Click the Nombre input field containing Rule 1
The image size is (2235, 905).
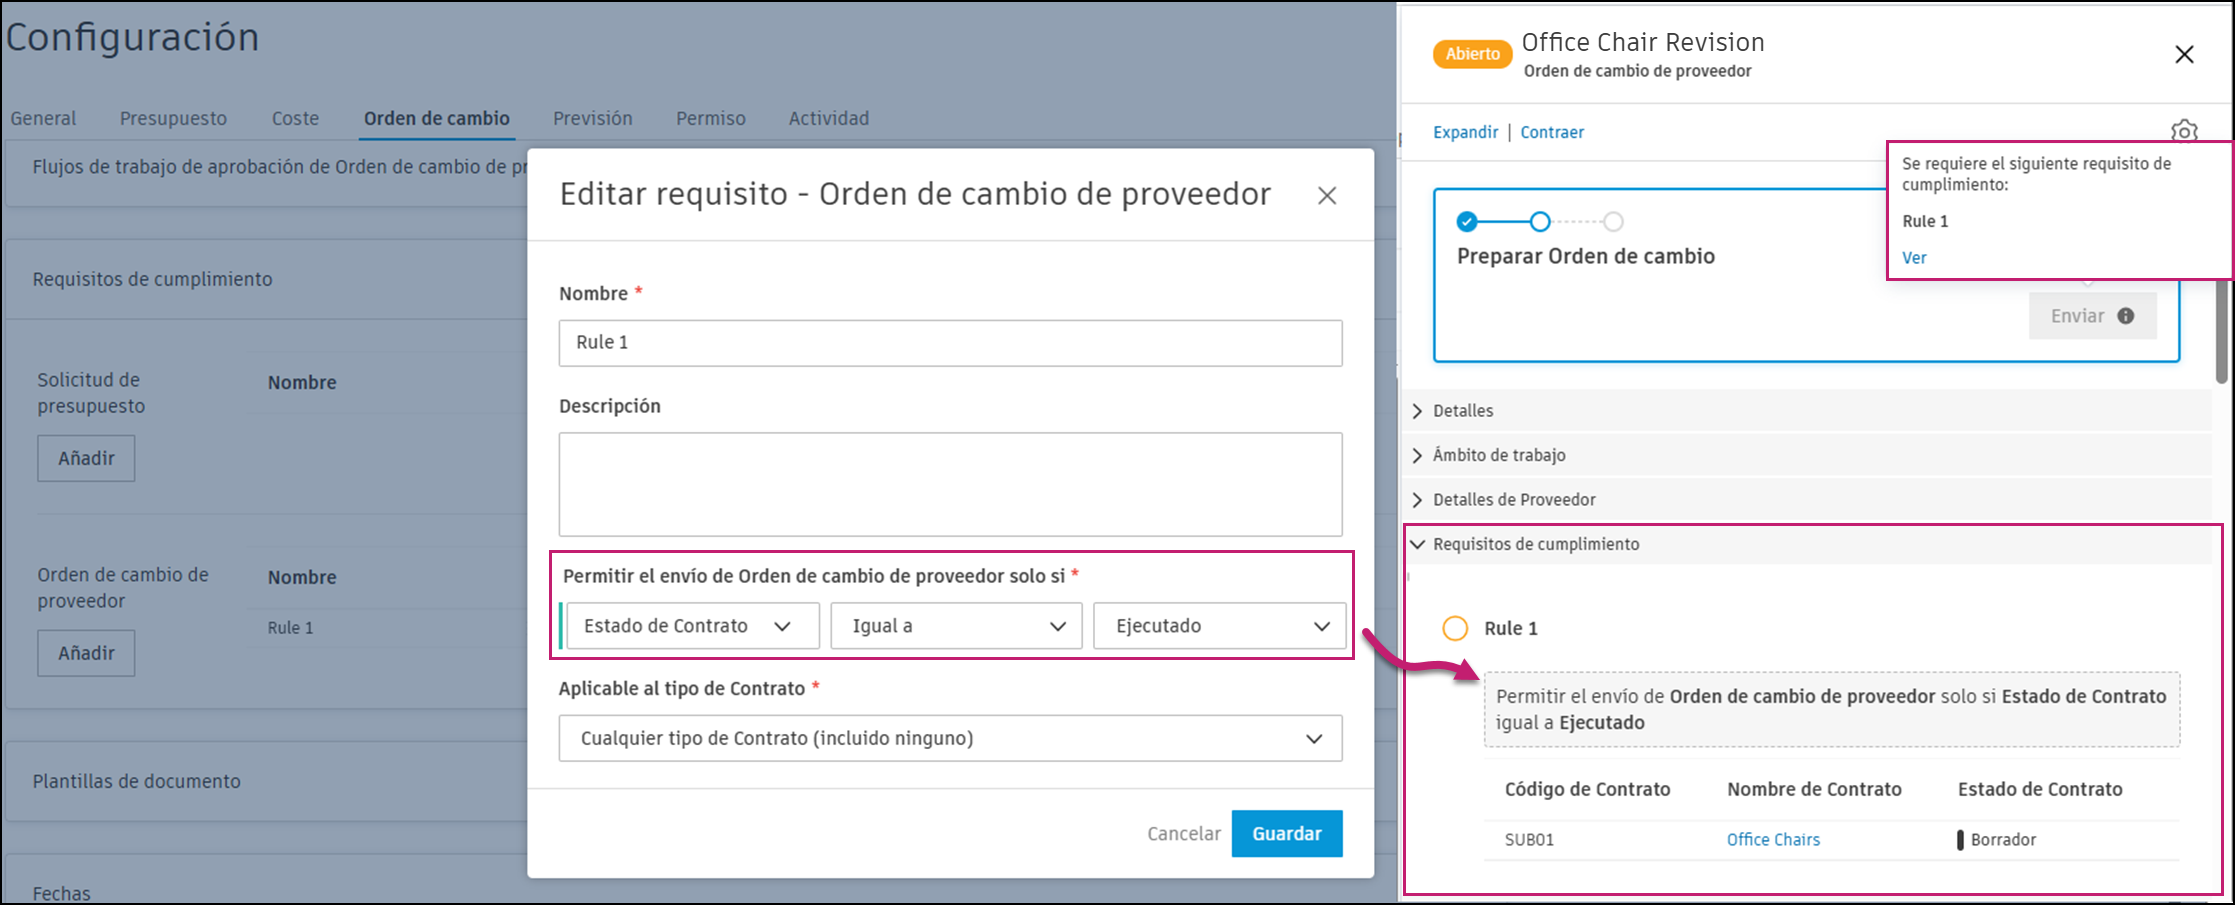[949, 342]
